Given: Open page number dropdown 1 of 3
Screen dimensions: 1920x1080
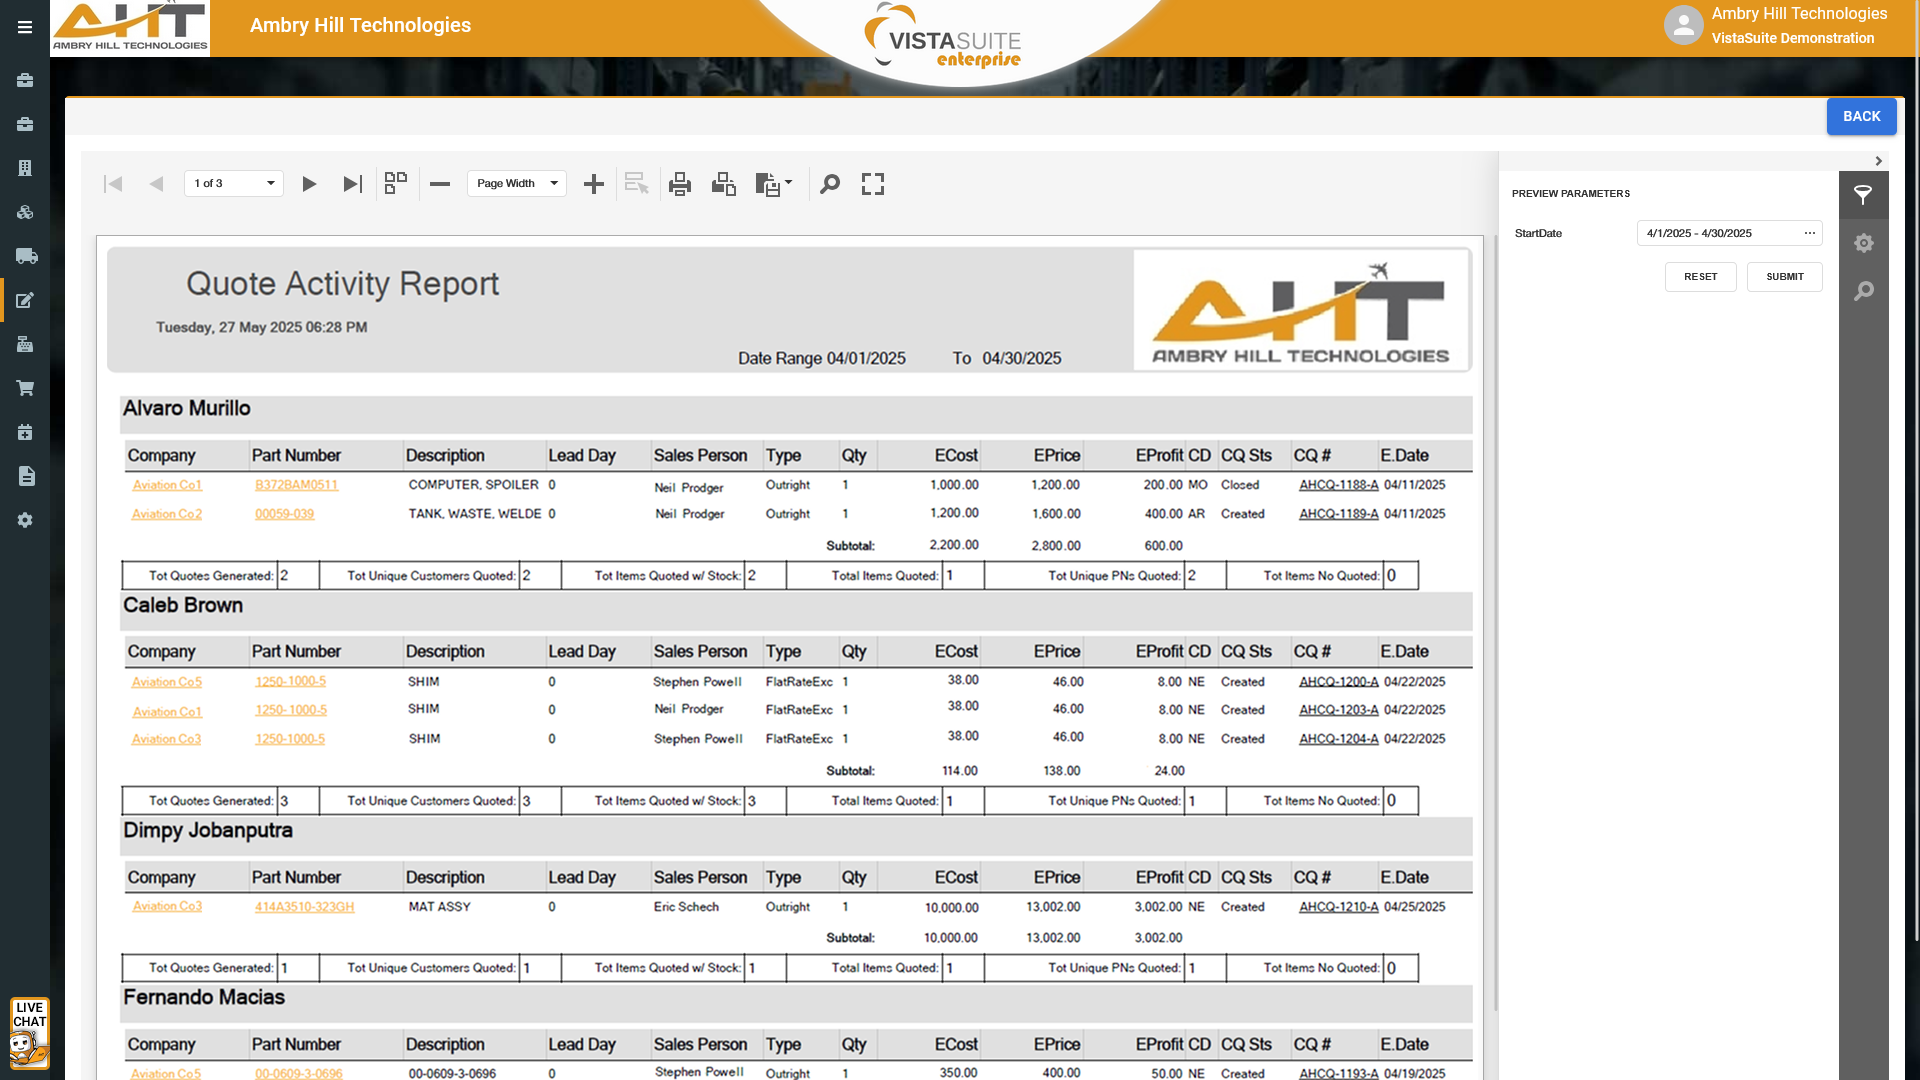Looking at the screenshot, I should click(234, 184).
